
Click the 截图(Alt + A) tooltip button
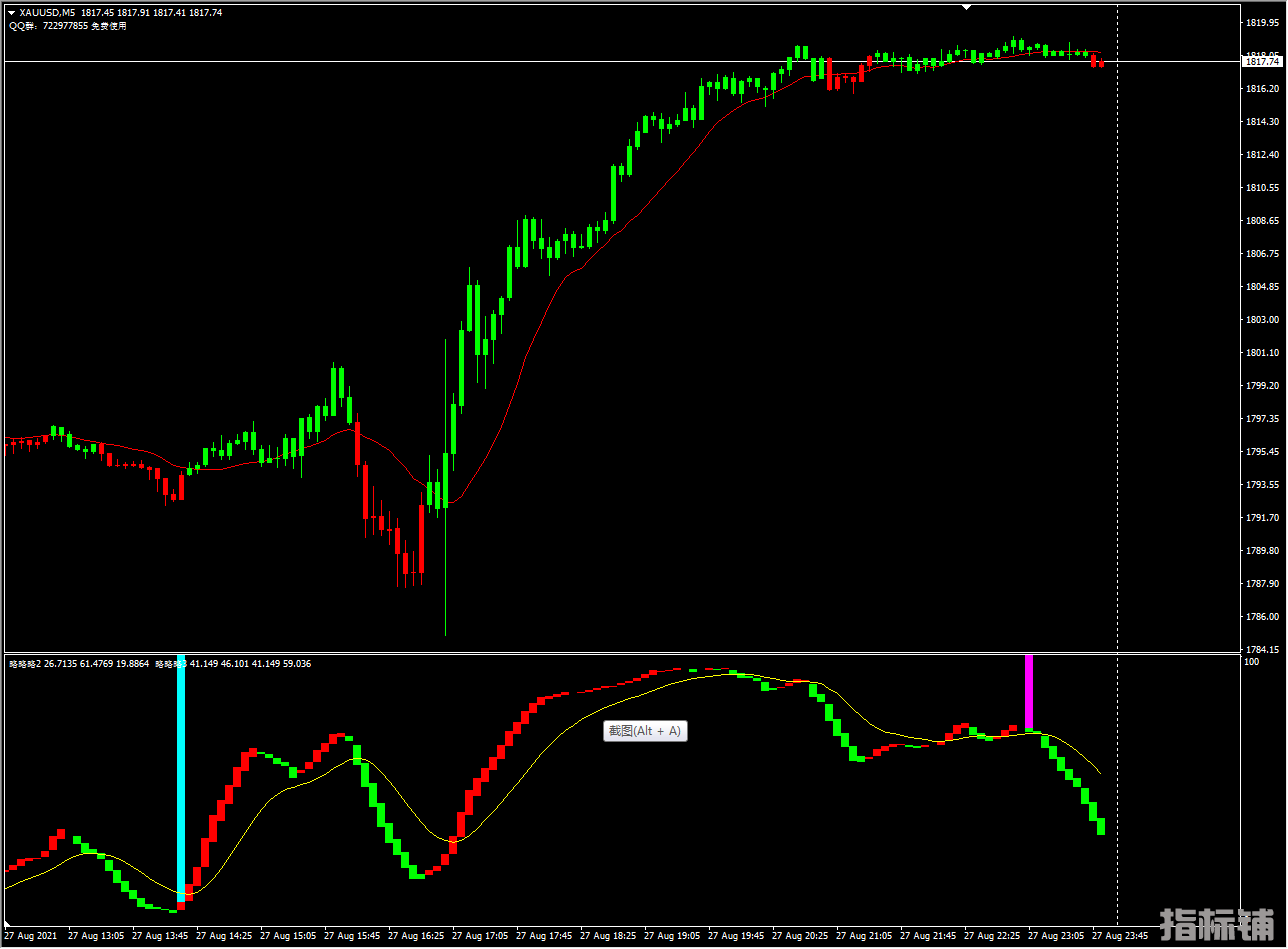pos(645,731)
